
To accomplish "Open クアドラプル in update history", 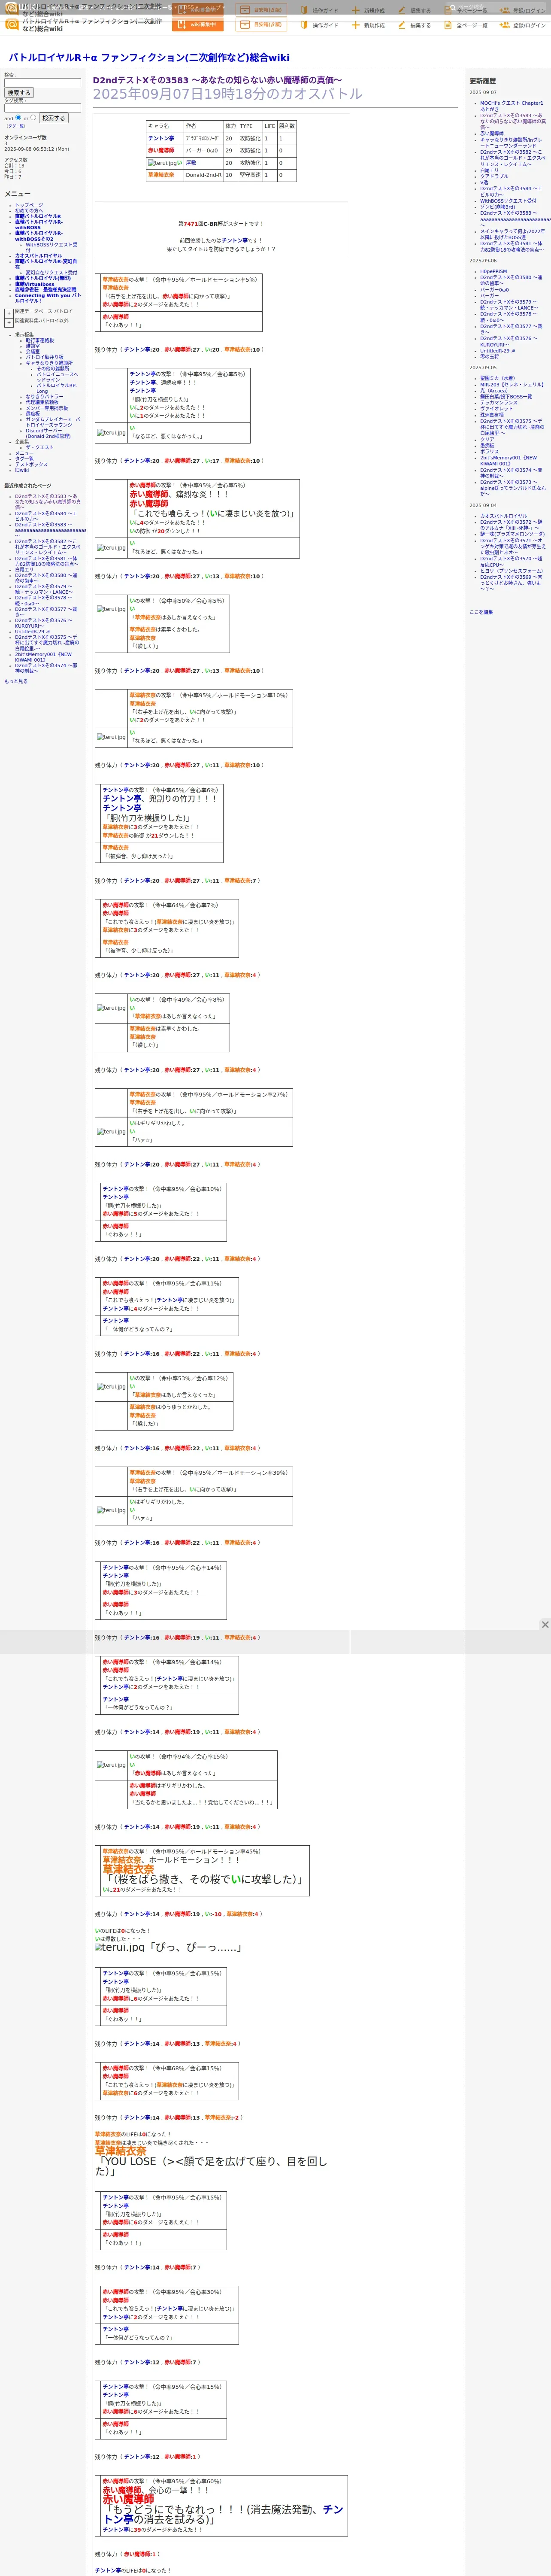I will (494, 176).
